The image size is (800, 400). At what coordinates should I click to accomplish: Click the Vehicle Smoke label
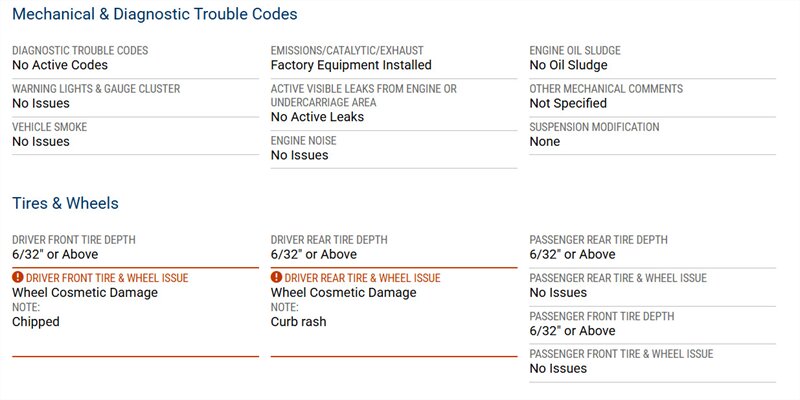coord(49,127)
